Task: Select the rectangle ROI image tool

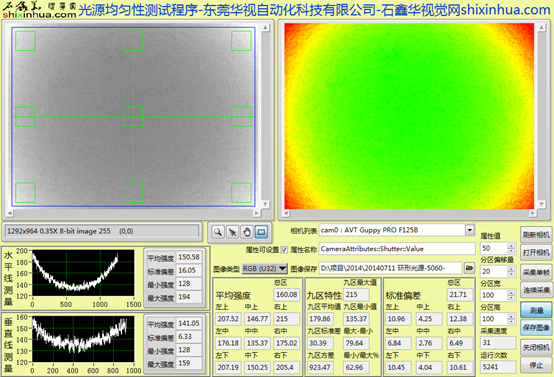Action: (x=261, y=232)
